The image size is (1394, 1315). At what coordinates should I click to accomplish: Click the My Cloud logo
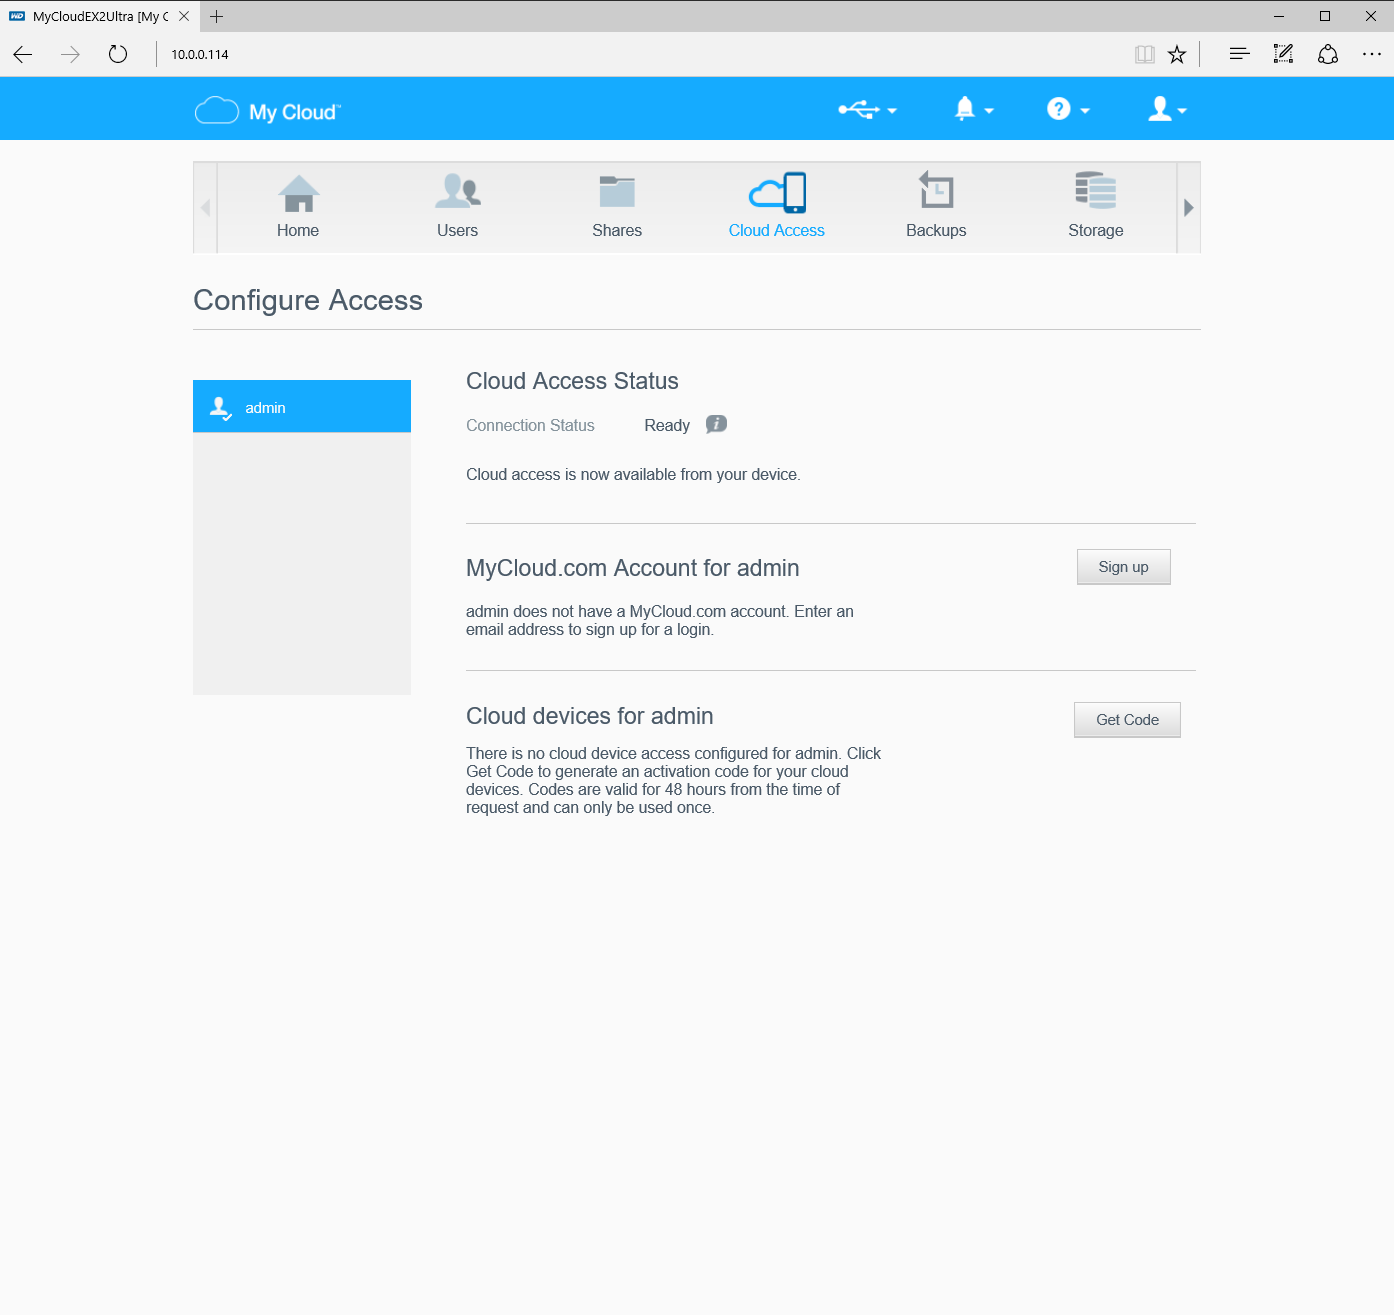[268, 111]
